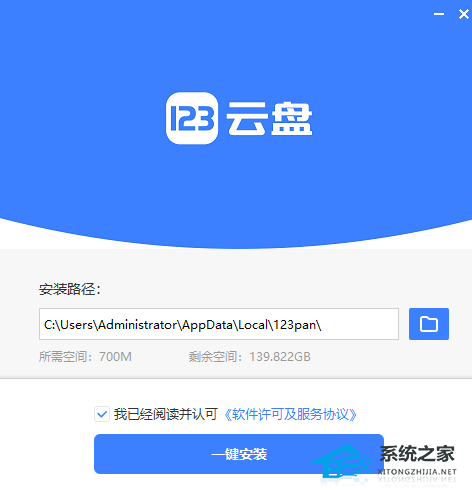Image resolution: width=472 pixels, height=490 pixels.
Task: Click the 云盘 brand wordmark
Action: (x=269, y=119)
